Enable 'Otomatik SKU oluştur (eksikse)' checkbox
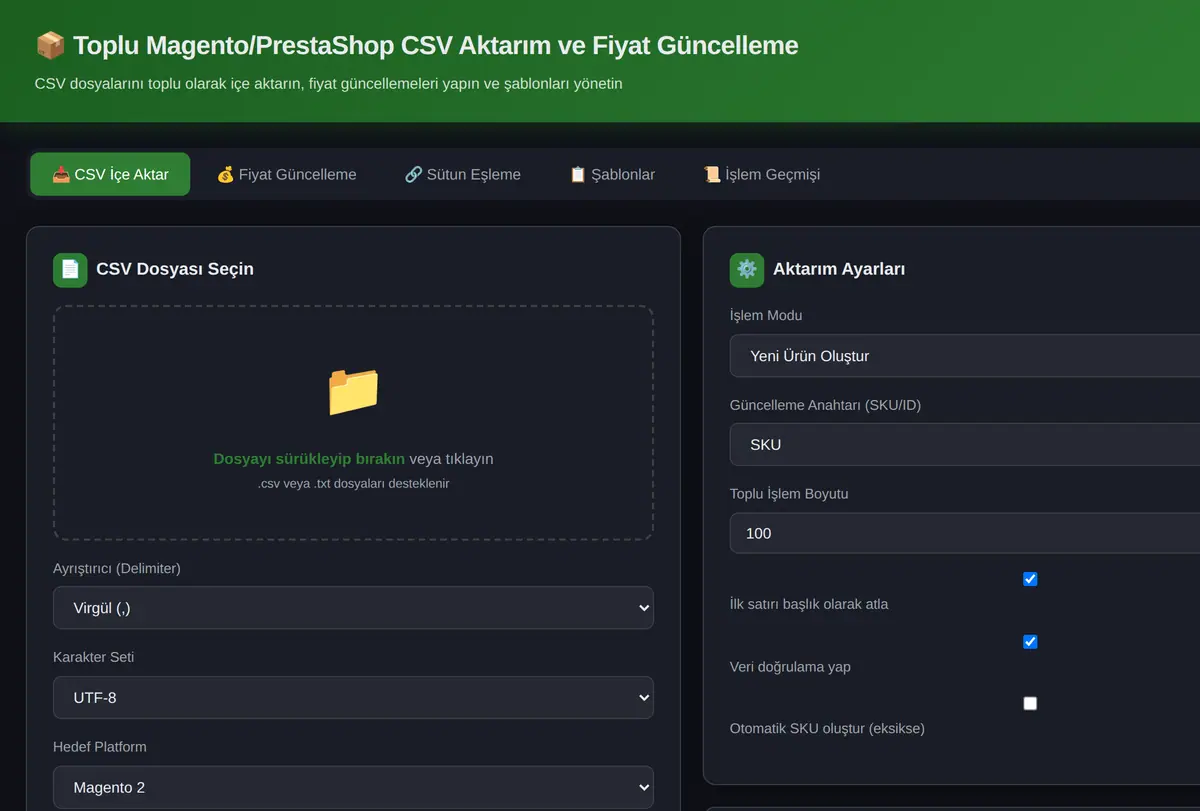The height and width of the screenshot is (811, 1200). click(1030, 704)
